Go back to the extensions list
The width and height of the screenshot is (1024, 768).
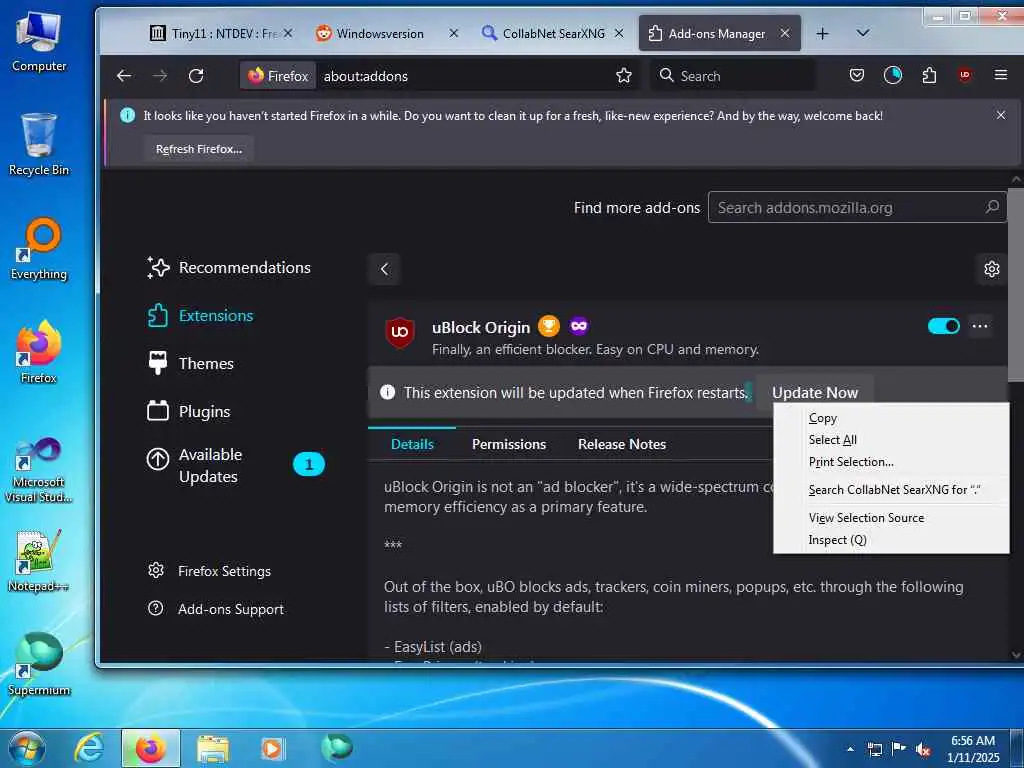click(x=385, y=268)
